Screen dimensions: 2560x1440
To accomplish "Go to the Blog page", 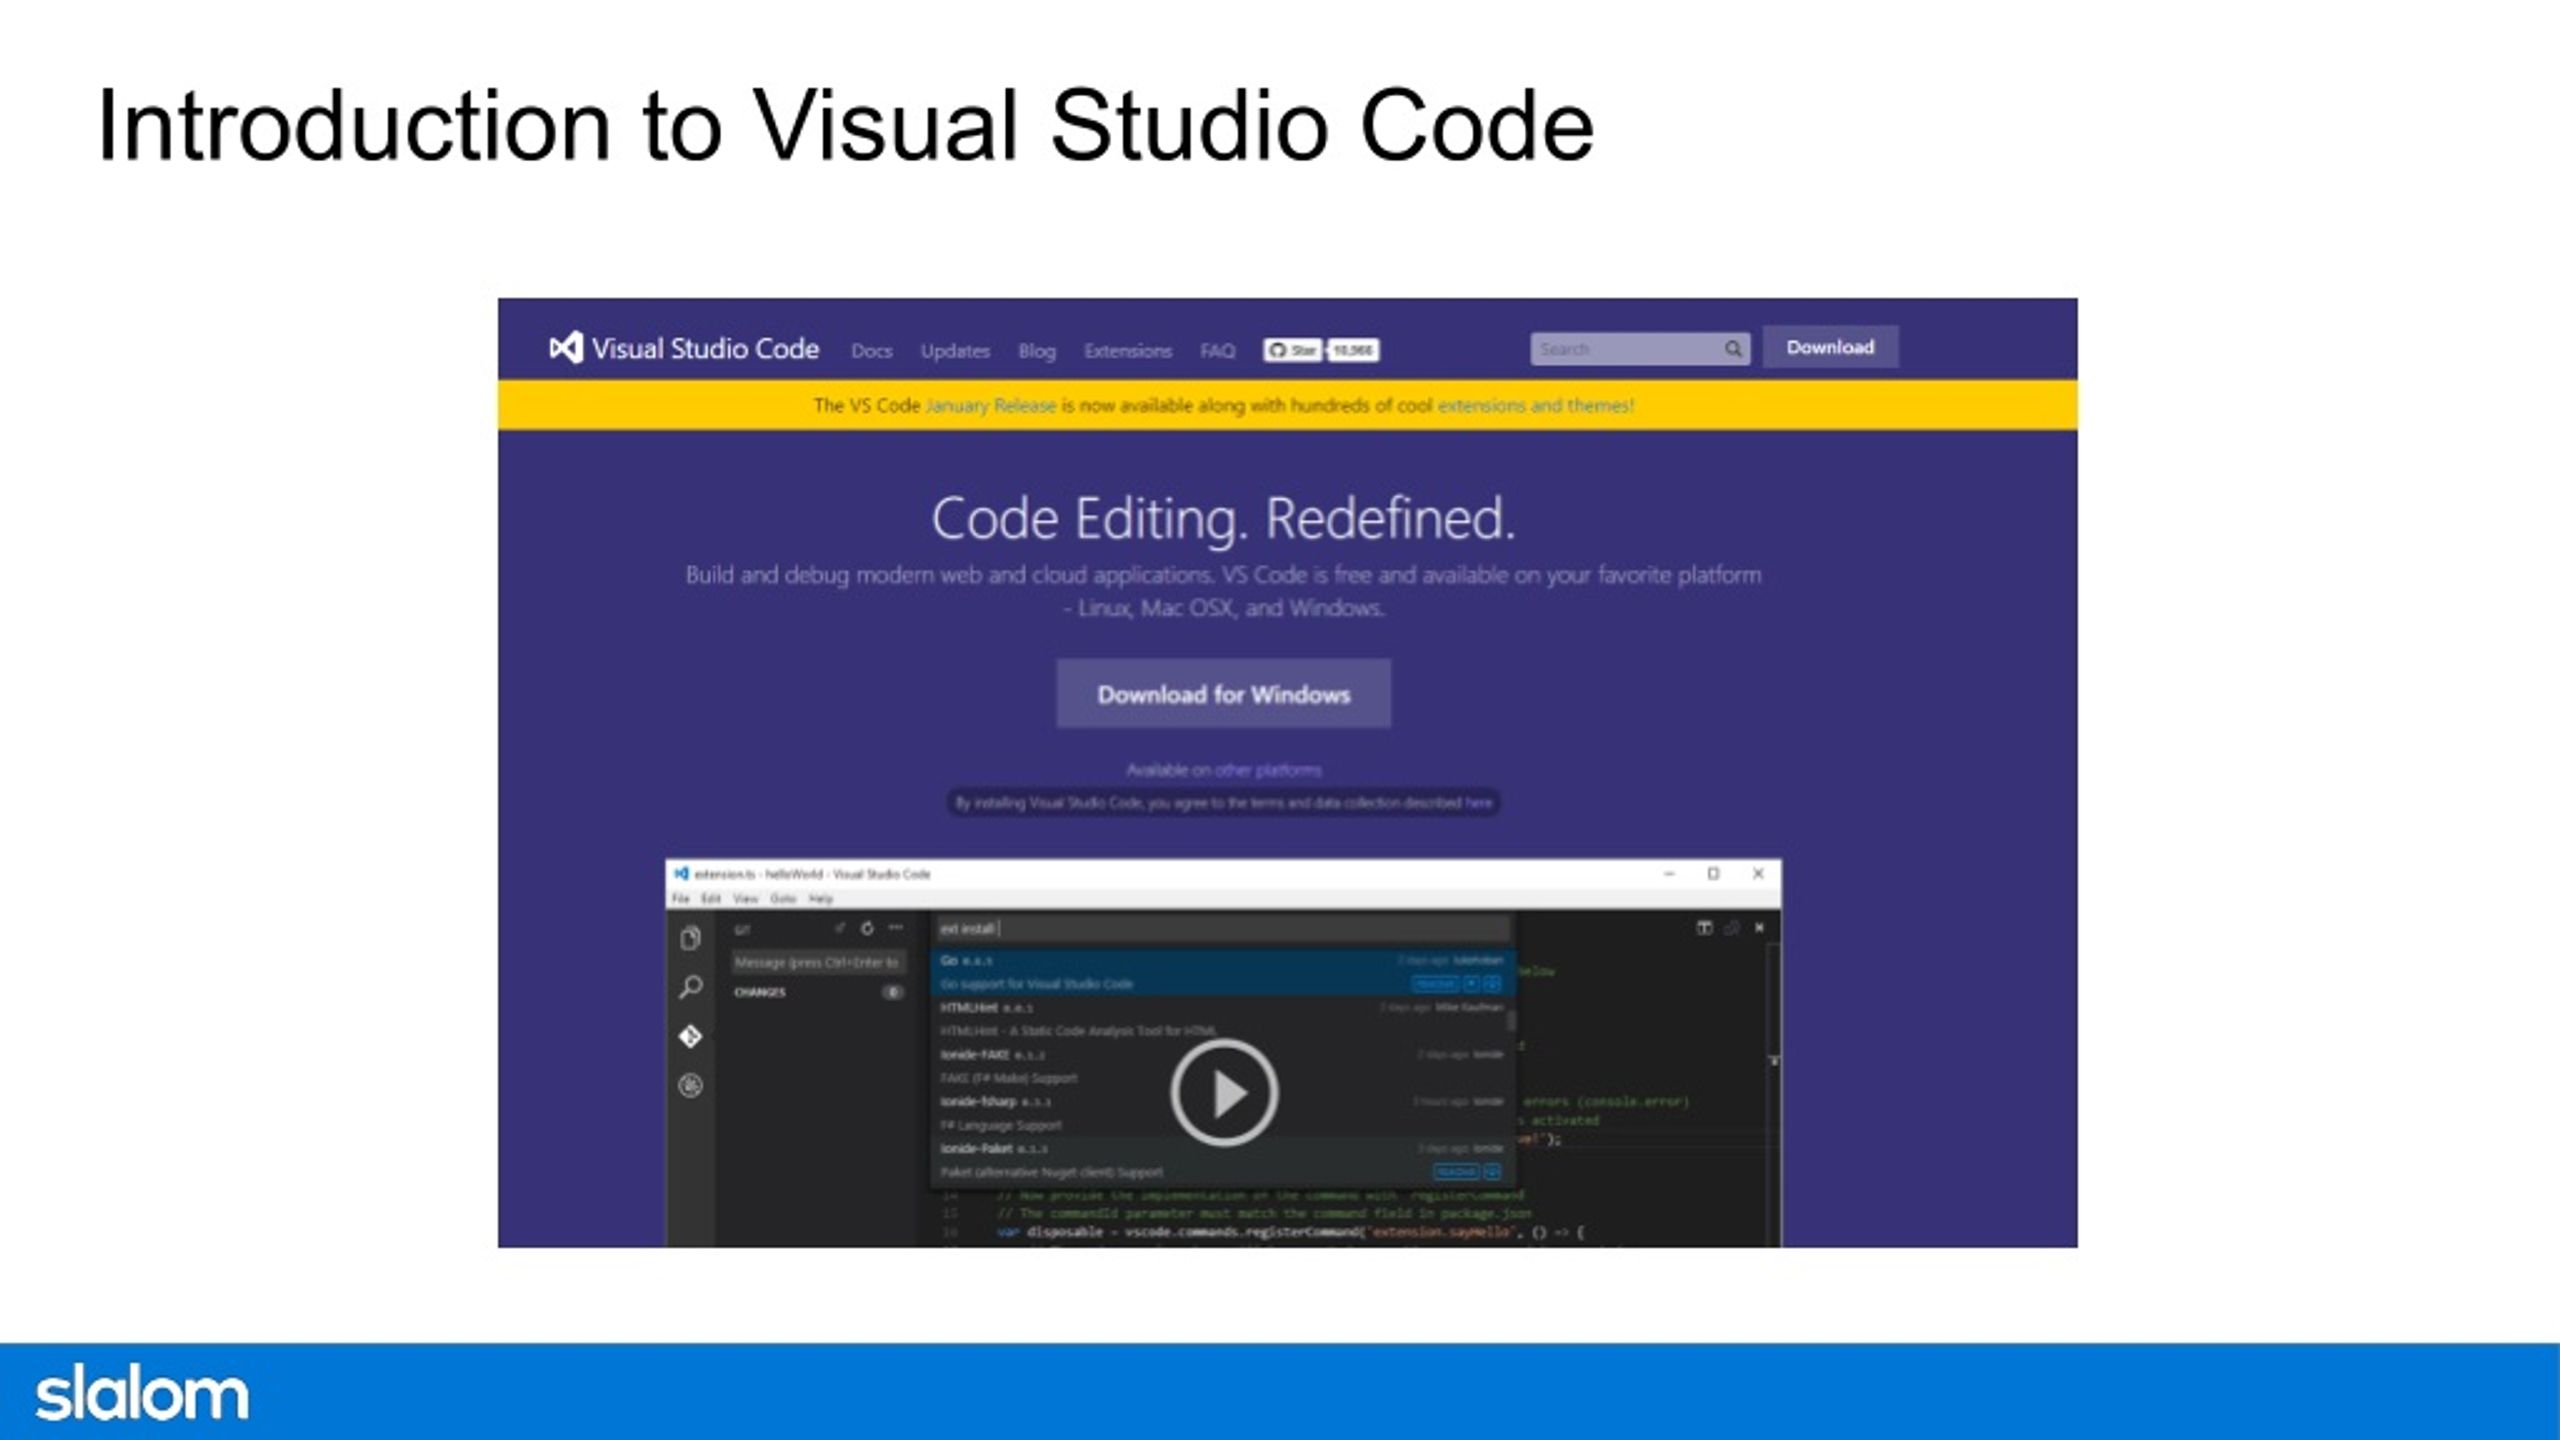I will [x=1037, y=351].
